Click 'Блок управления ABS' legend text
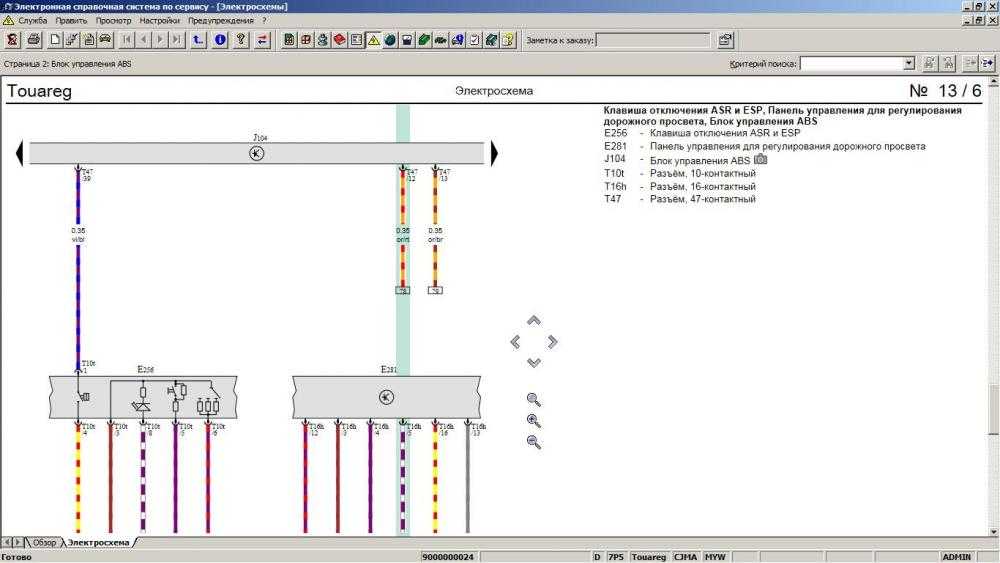1000x563 pixels. [x=700, y=161]
